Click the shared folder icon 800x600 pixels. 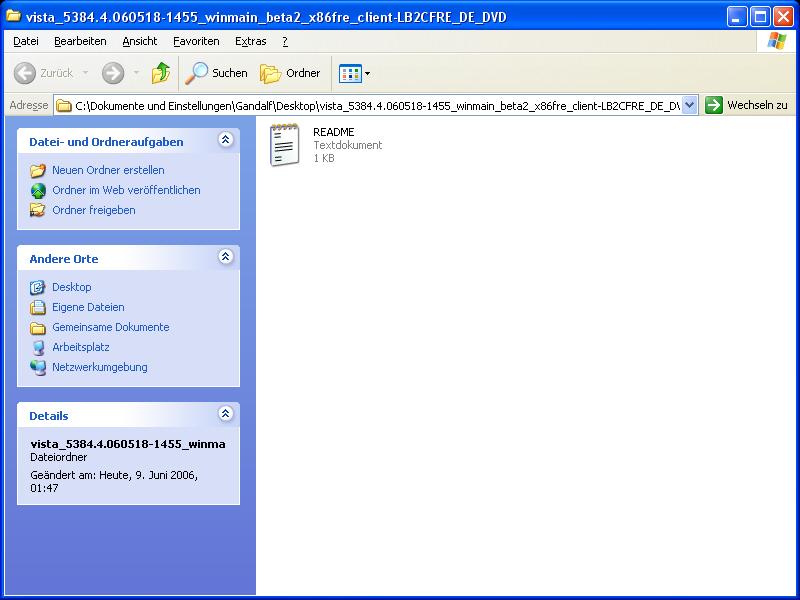pyautogui.click(x=38, y=210)
